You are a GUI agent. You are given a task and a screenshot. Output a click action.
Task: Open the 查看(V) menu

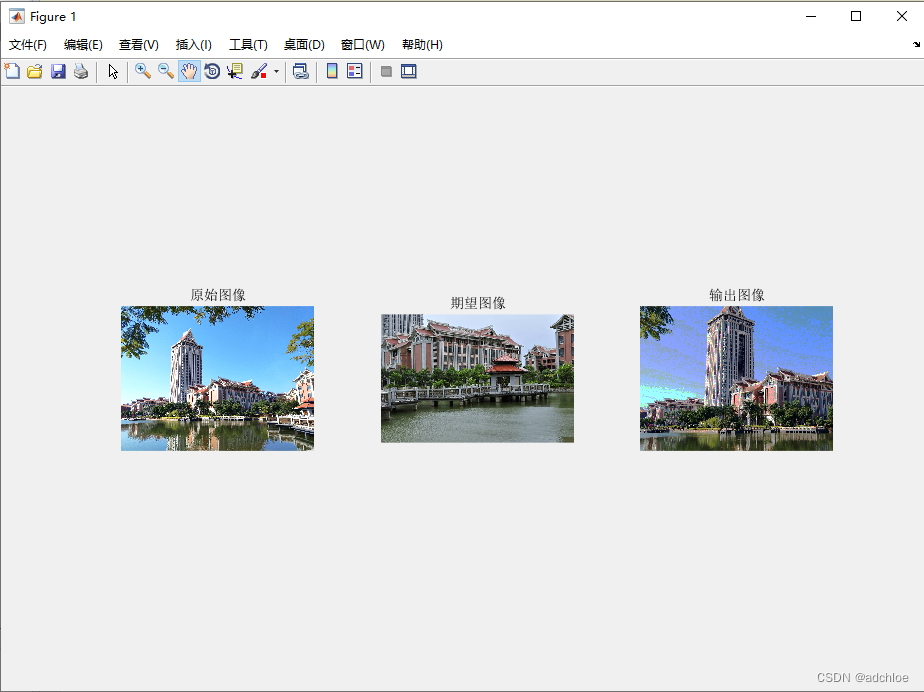tap(138, 45)
